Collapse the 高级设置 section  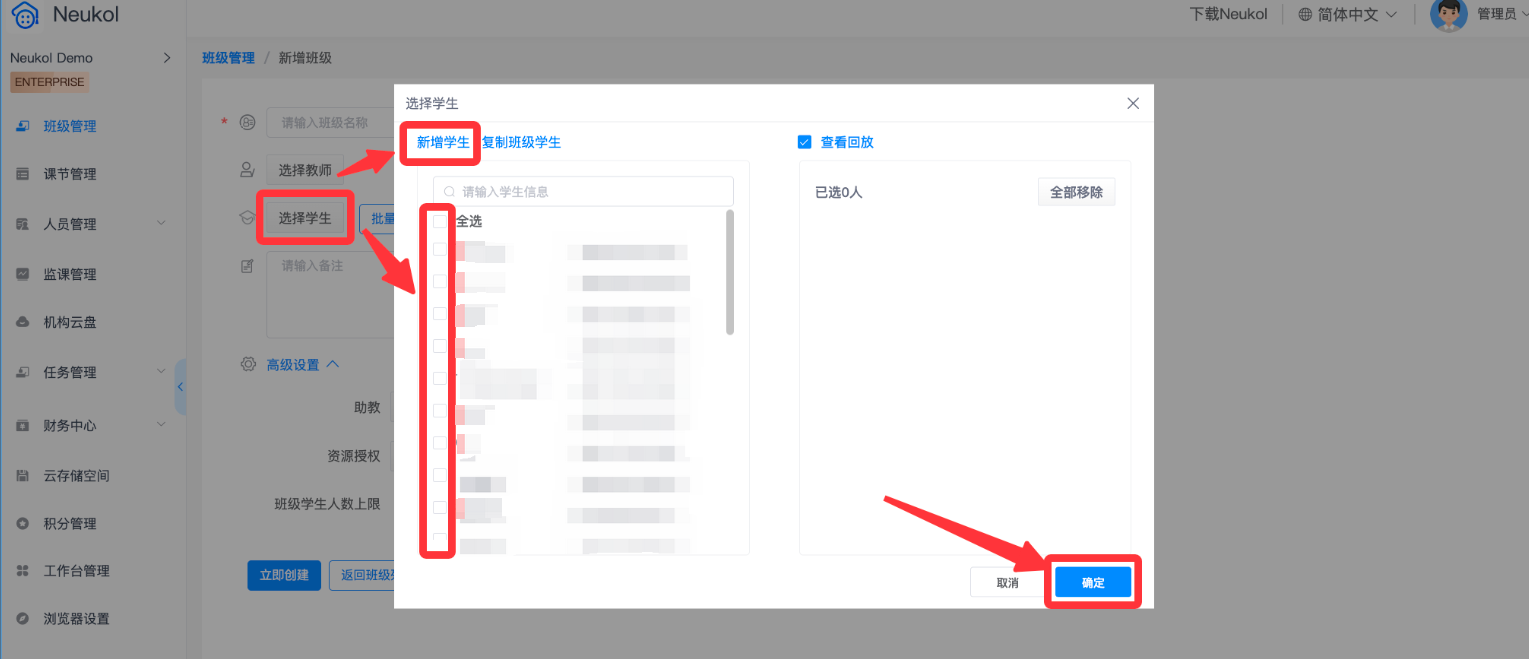(x=303, y=365)
